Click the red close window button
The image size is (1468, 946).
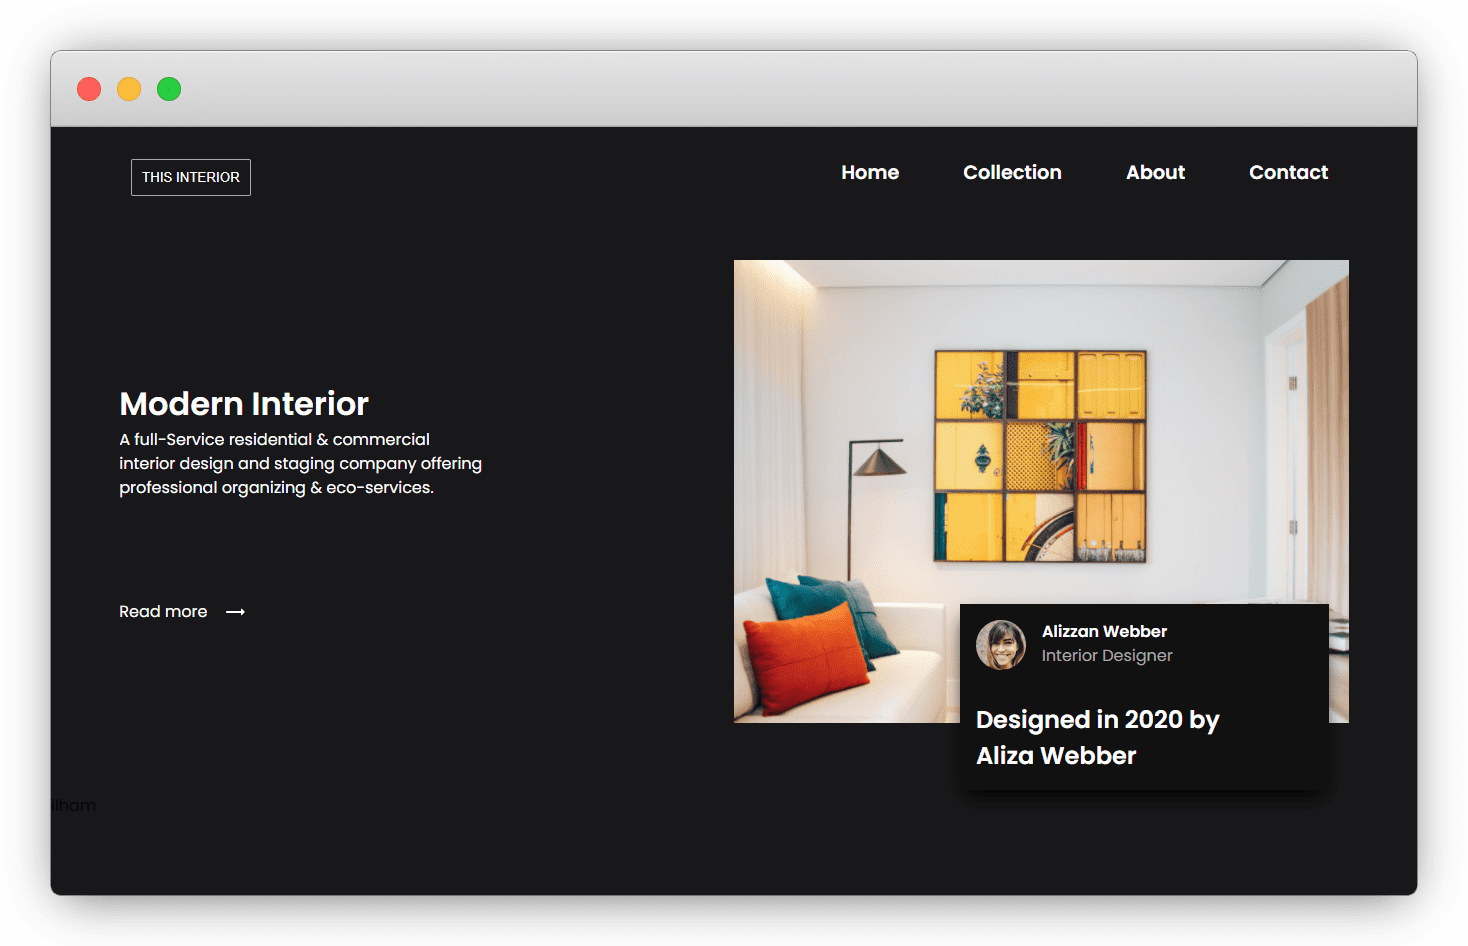89,89
